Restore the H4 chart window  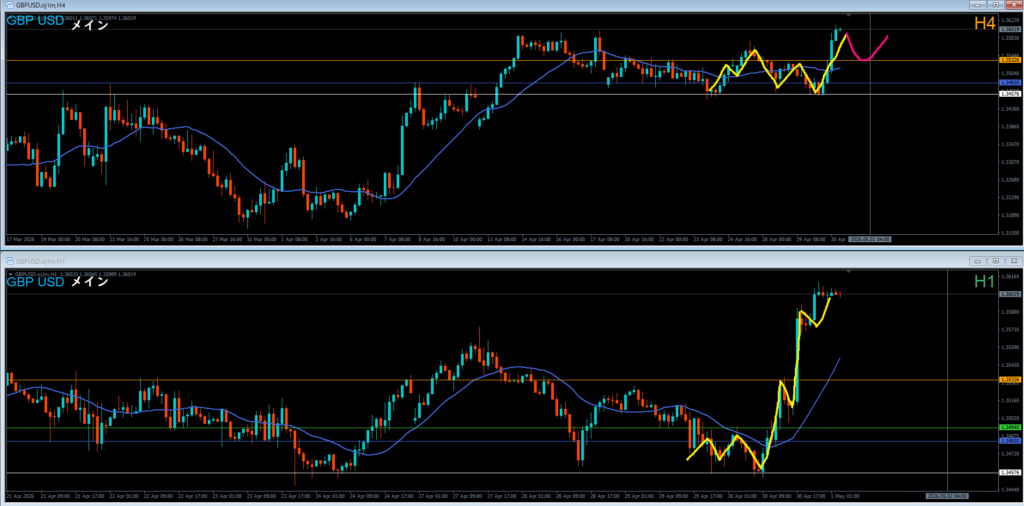[995, 5]
